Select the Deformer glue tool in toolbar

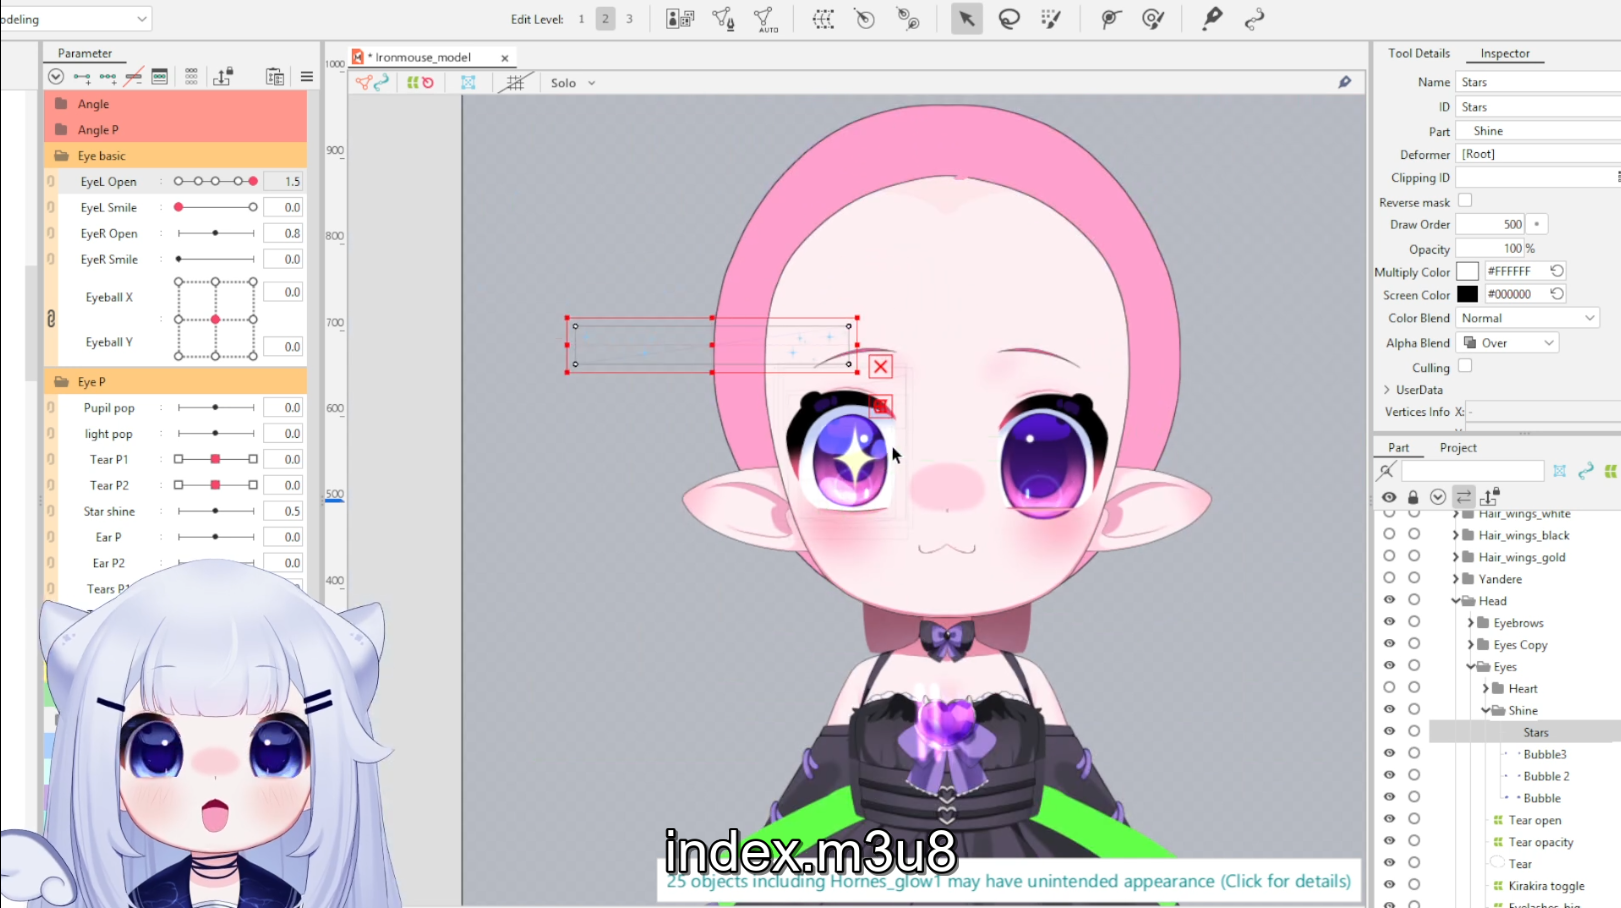(x=908, y=19)
